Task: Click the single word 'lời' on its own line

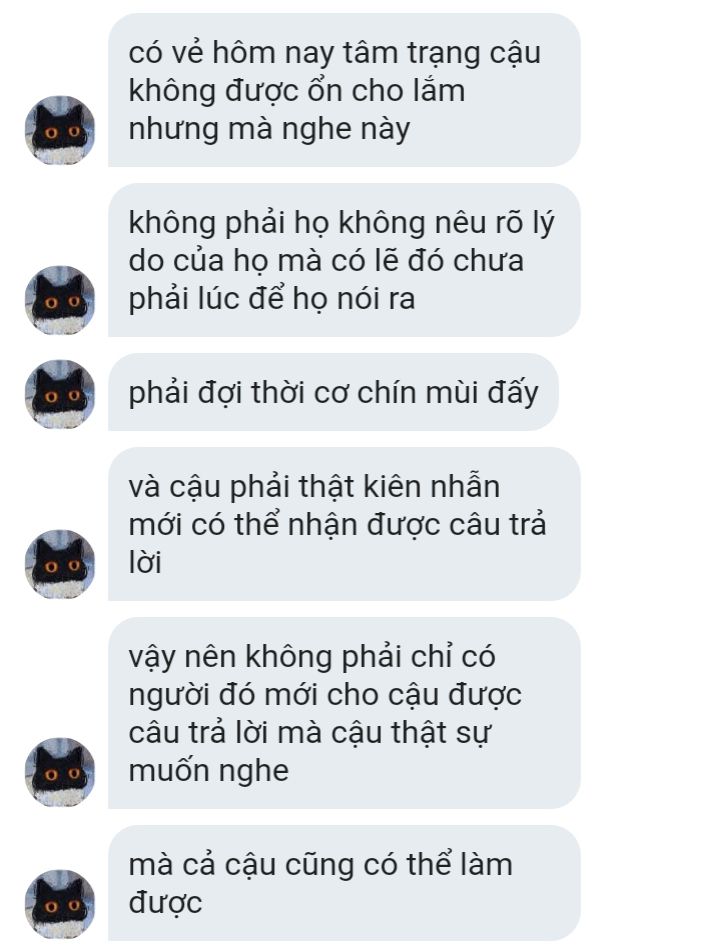Action: [x=145, y=562]
